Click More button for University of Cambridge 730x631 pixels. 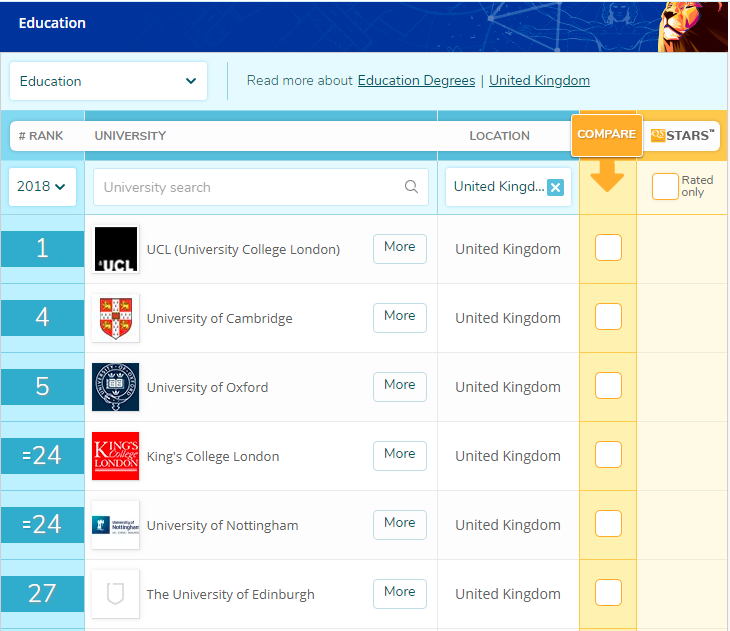click(x=399, y=317)
